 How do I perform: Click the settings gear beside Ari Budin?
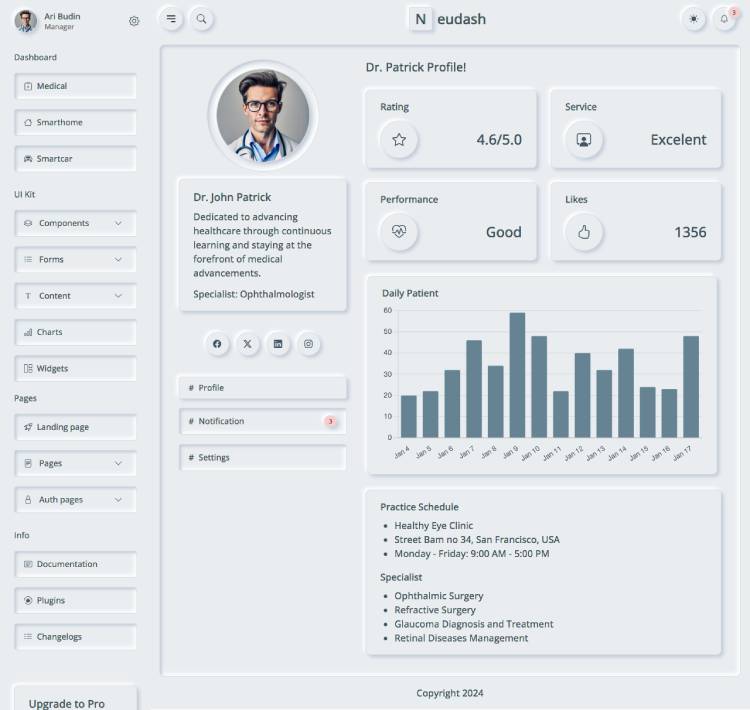[134, 21]
